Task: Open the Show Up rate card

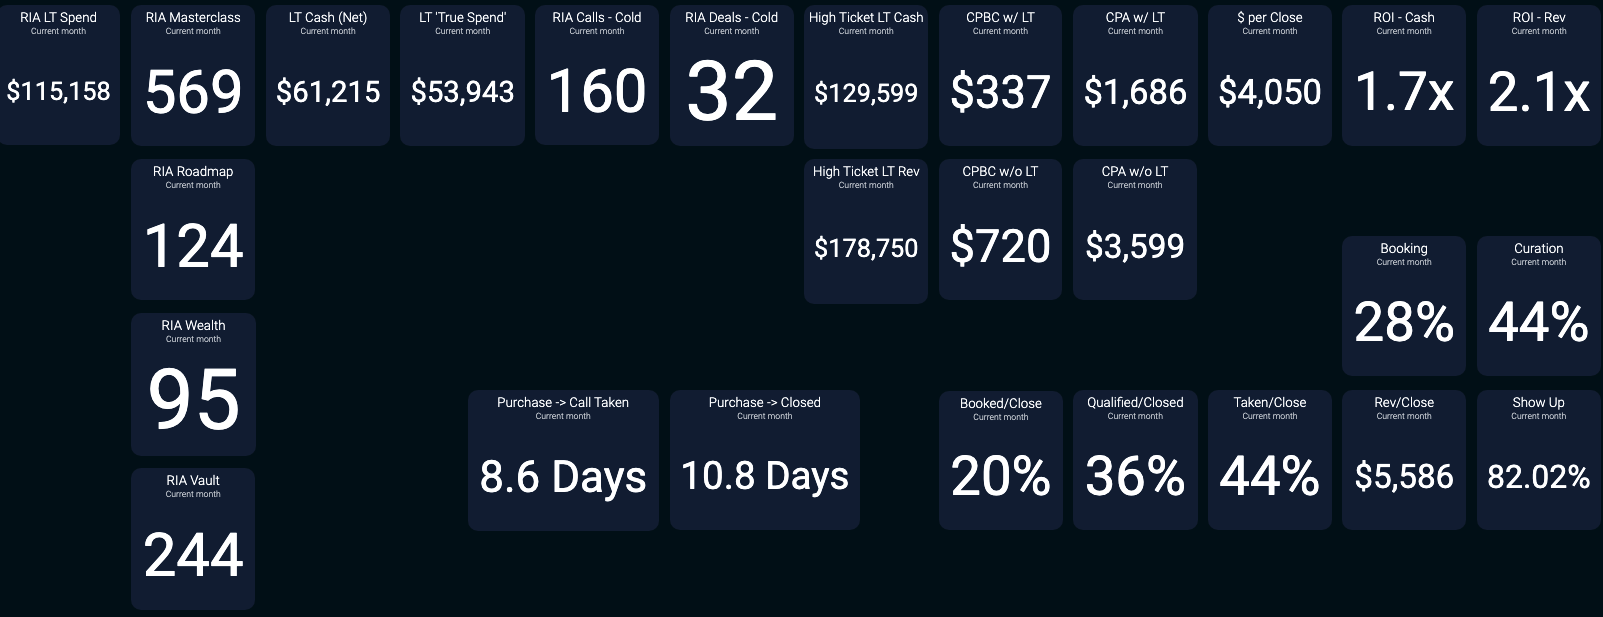Action: [x=1539, y=460]
